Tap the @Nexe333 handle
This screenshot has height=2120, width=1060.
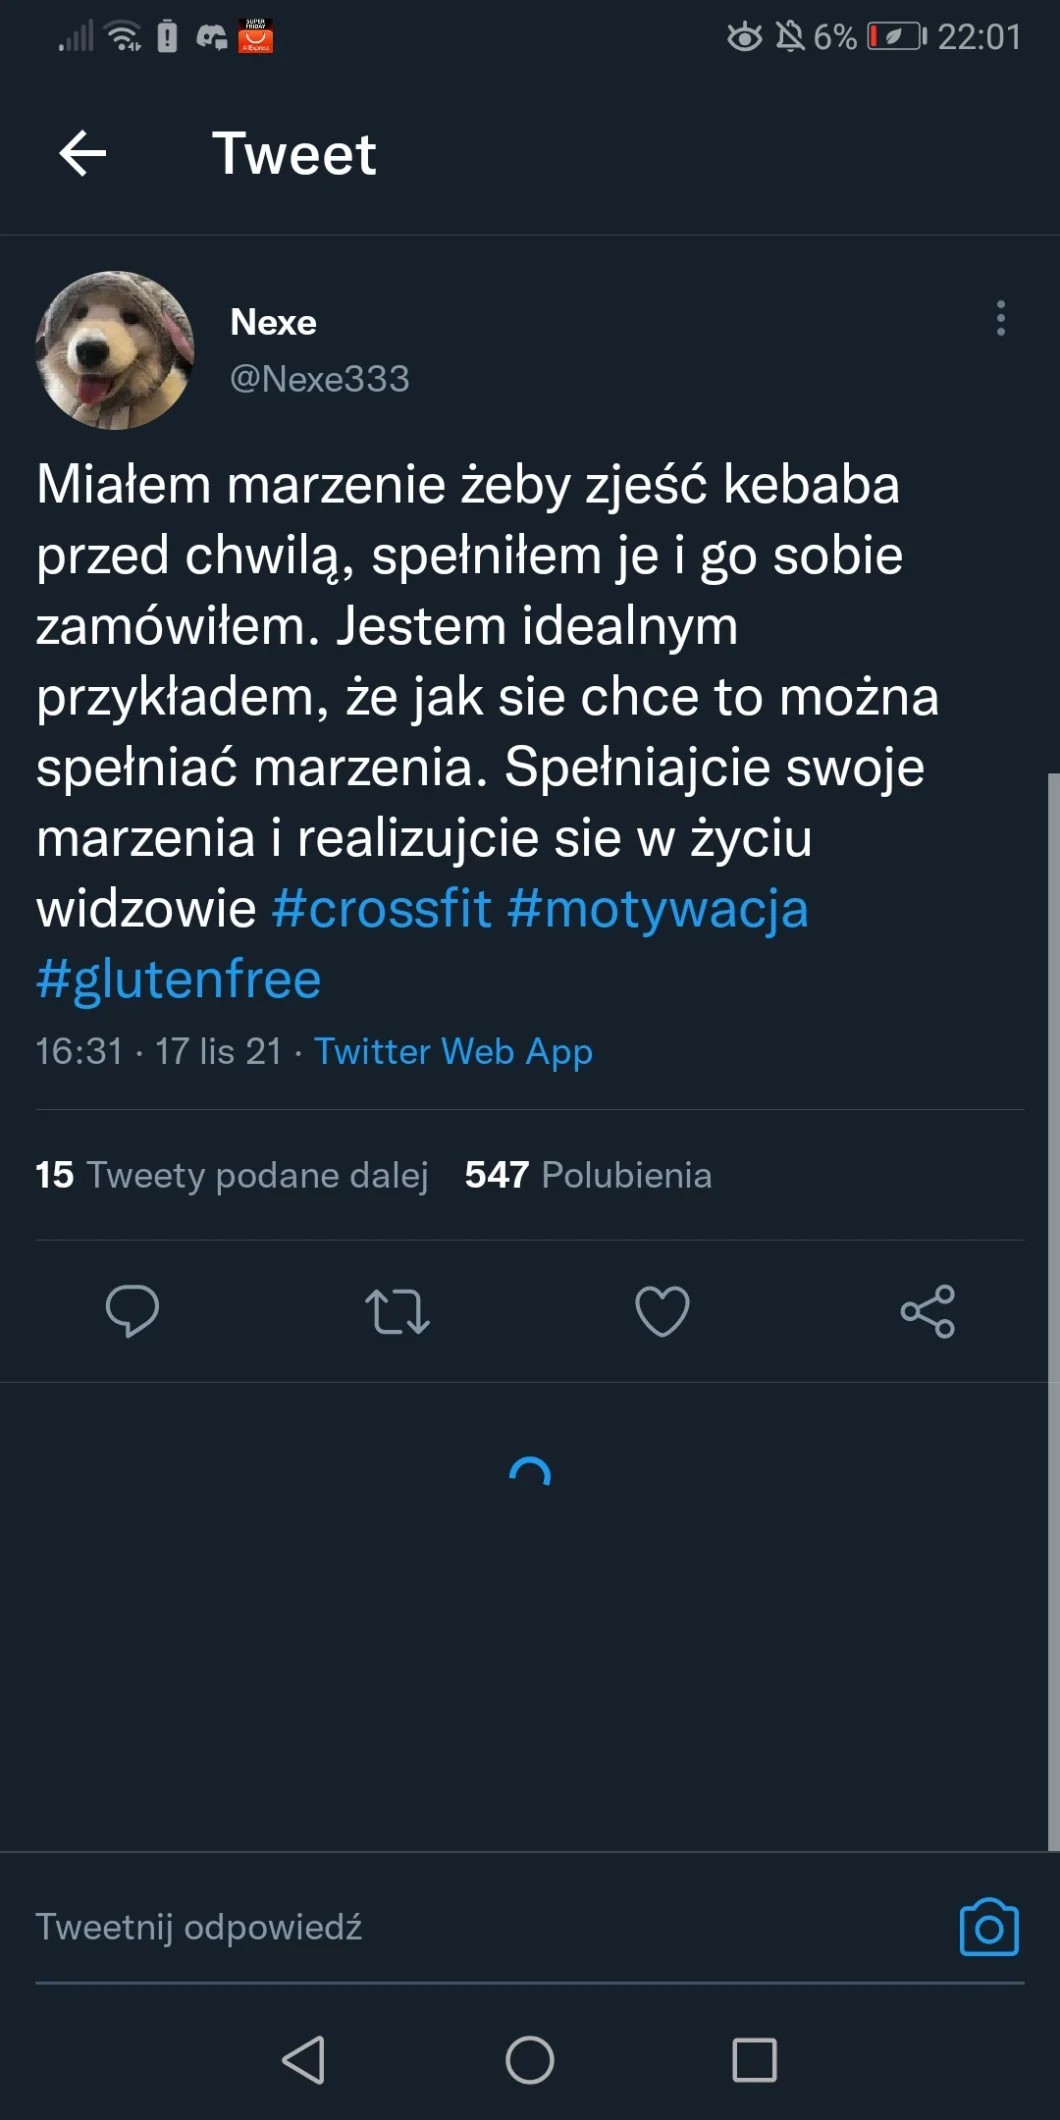[x=319, y=379]
